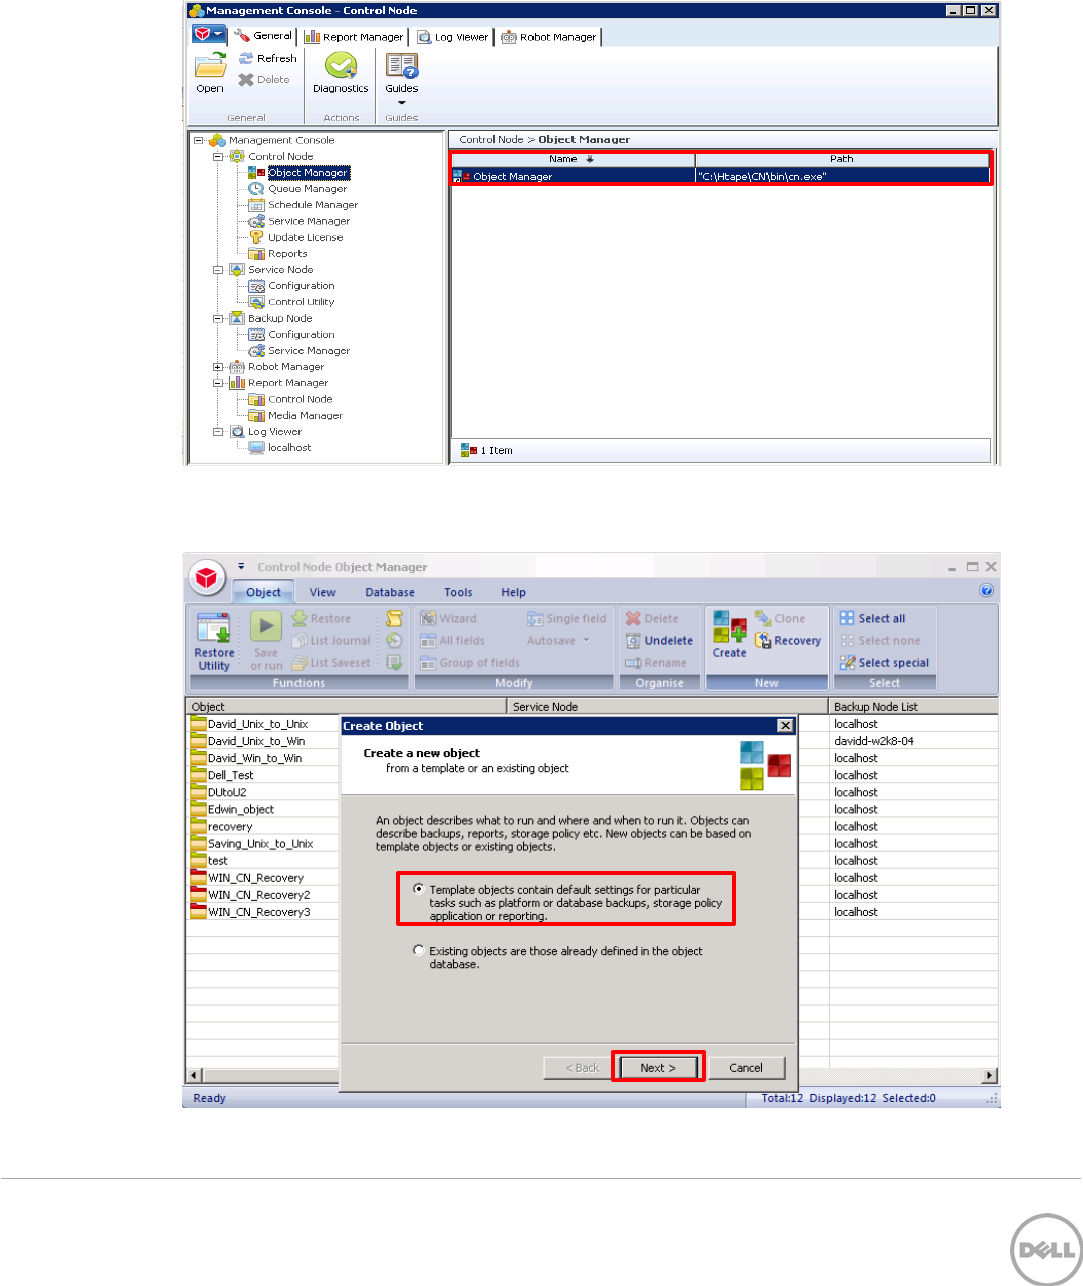Close the Create Object dialog

tap(785, 726)
